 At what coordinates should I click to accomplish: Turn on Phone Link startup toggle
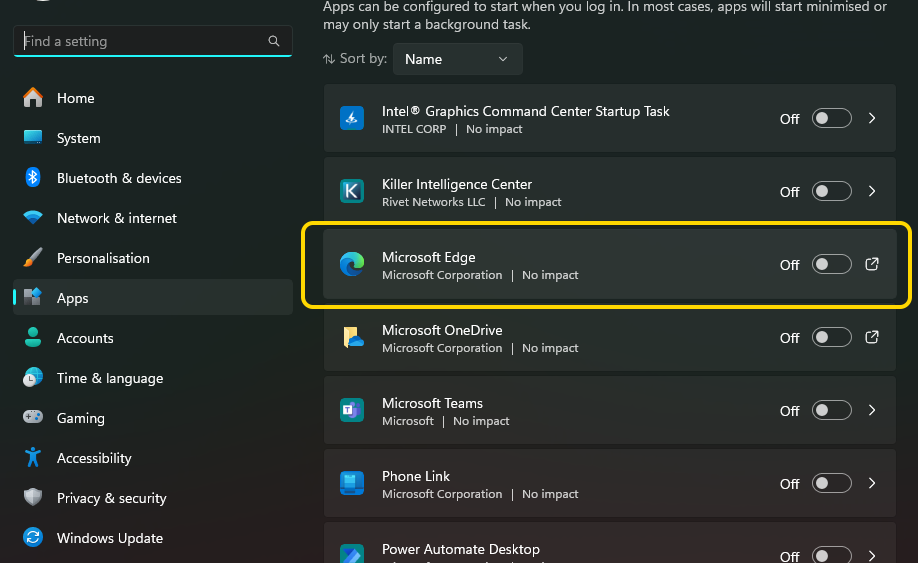pyautogui.click(x=831, y=483)
